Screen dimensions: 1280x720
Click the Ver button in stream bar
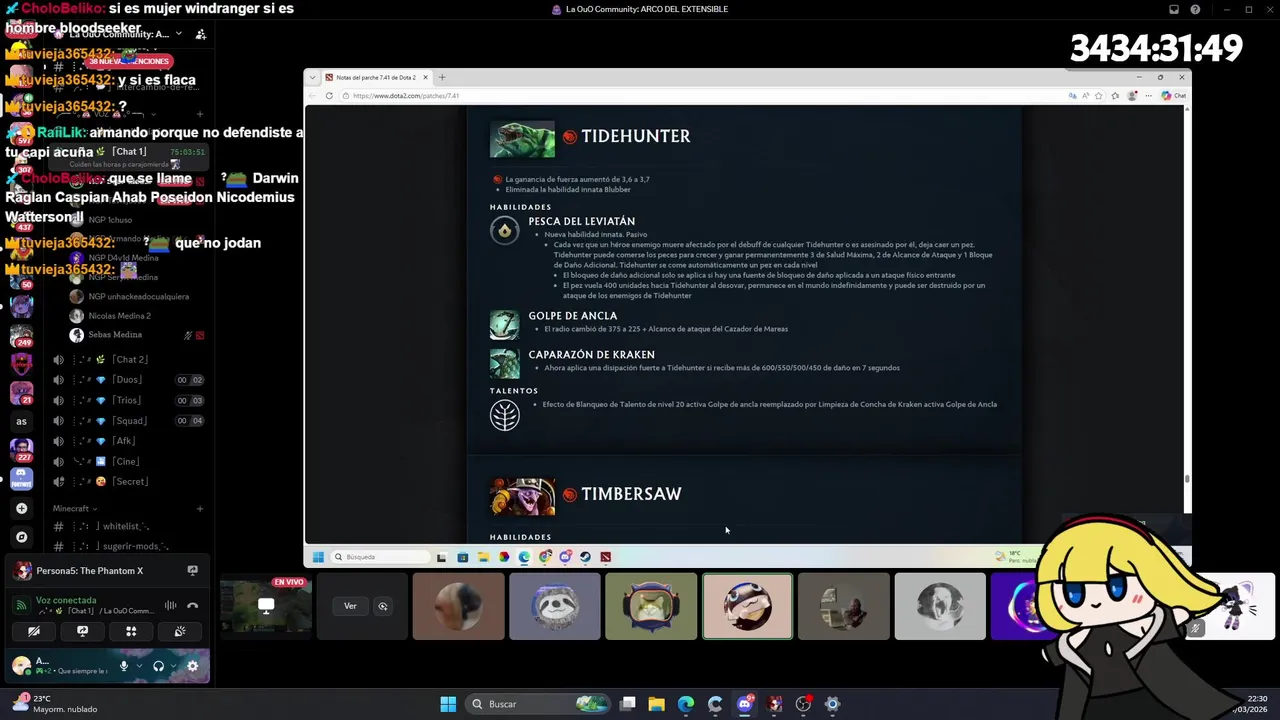pos(350,606)
